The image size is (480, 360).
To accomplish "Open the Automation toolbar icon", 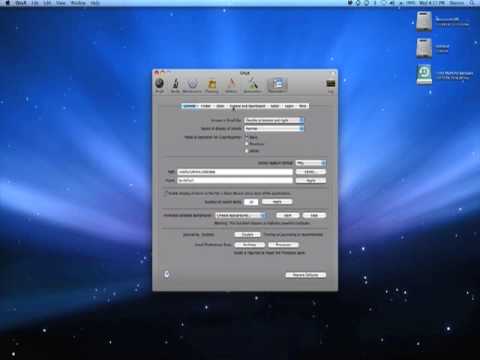I will 252,85.
